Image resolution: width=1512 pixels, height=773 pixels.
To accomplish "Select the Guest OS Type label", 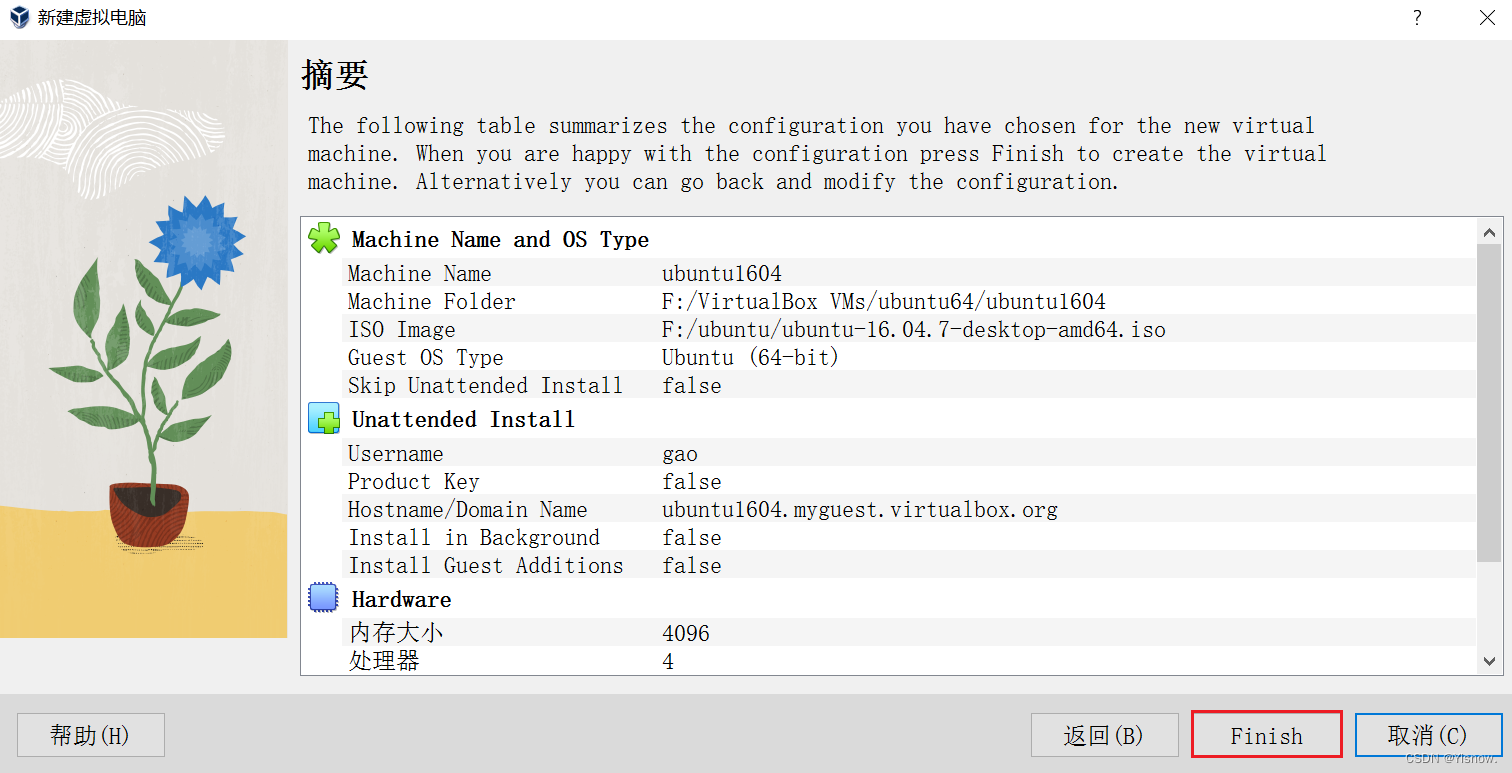I will point(425,358).
